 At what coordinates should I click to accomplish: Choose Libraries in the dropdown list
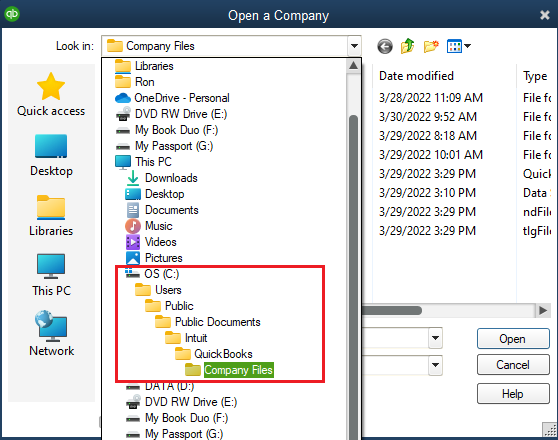click(x=144, y=66)
